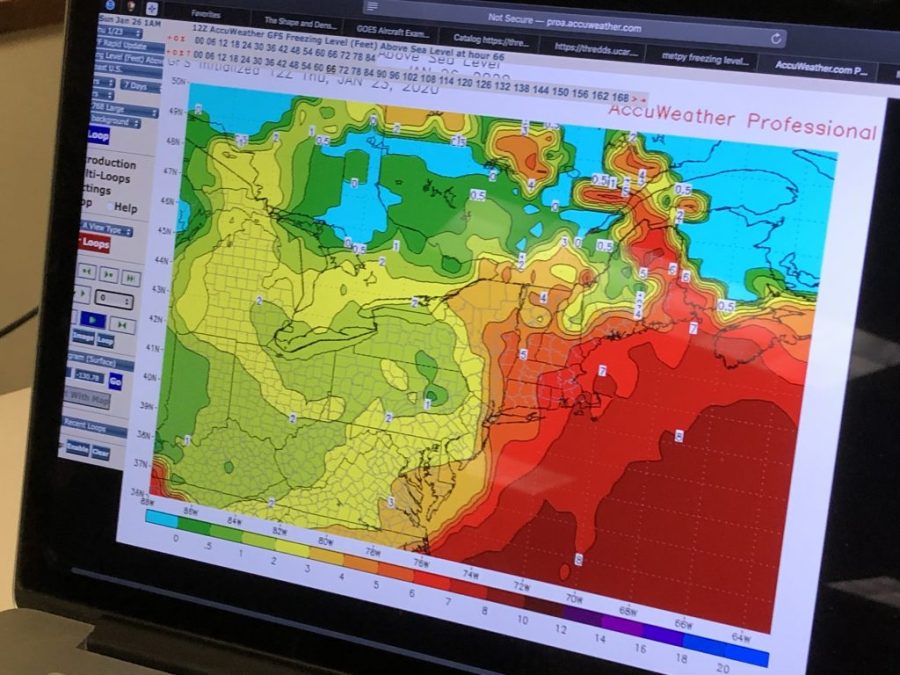Click the Clear button under Recent Loops
The width and height of the screenshot is (900, 675).
[100, 451]
